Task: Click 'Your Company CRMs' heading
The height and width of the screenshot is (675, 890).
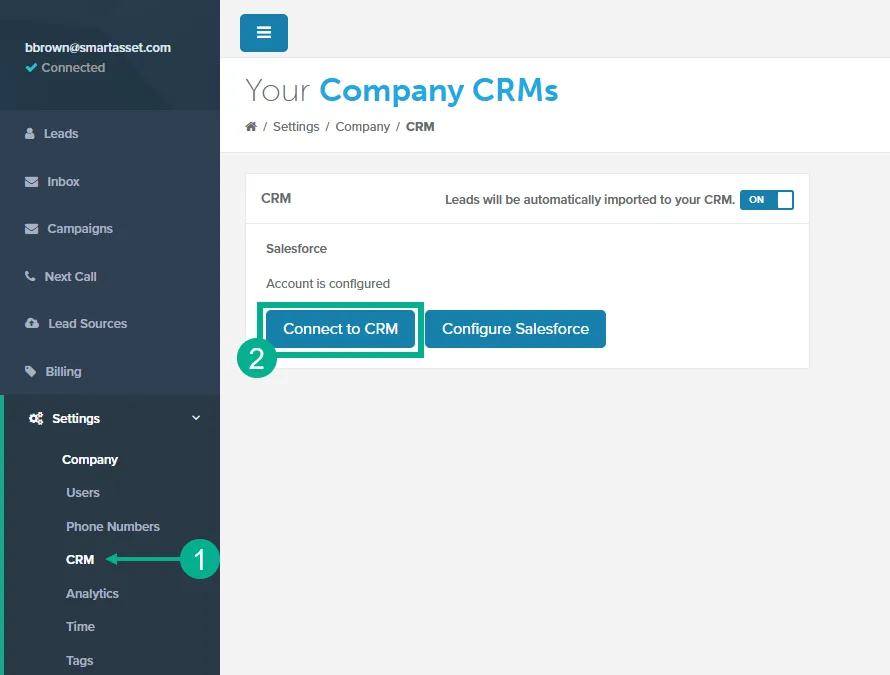Action: coord(402,90)
